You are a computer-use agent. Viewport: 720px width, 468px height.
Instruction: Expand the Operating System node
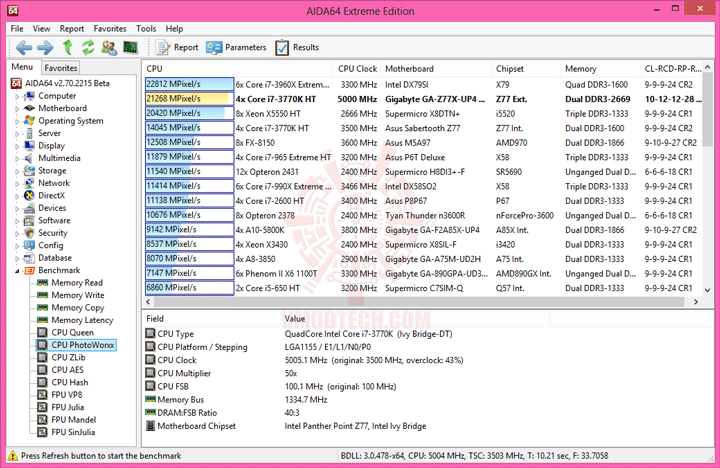click(17, 122)
